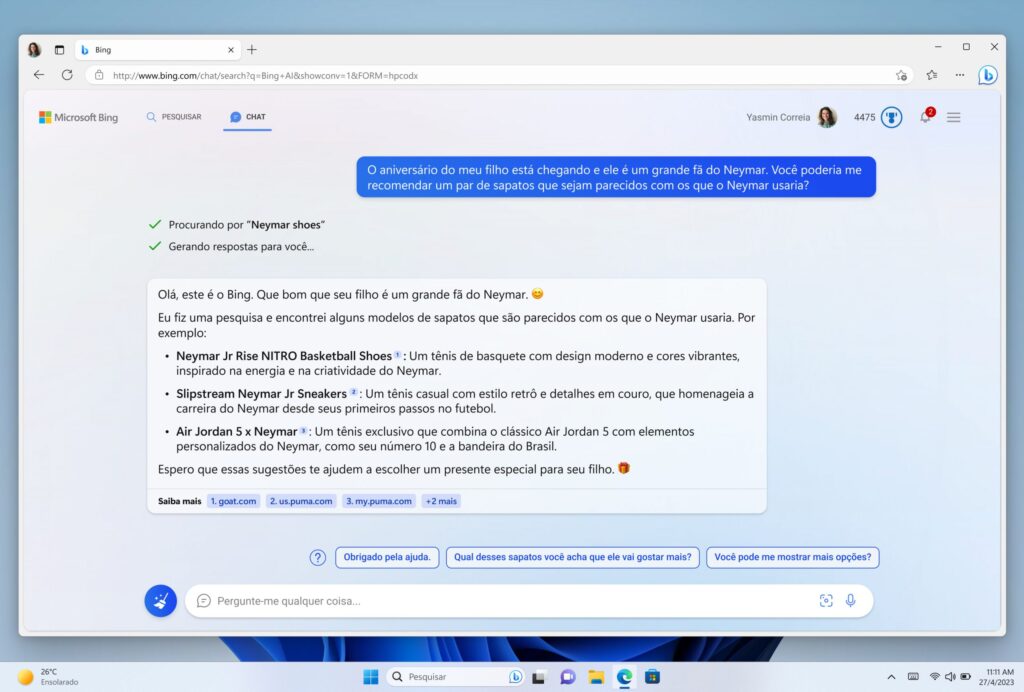
Task: Choose 'Qual desses sapatos' suggestion
Action: [573, 558]
